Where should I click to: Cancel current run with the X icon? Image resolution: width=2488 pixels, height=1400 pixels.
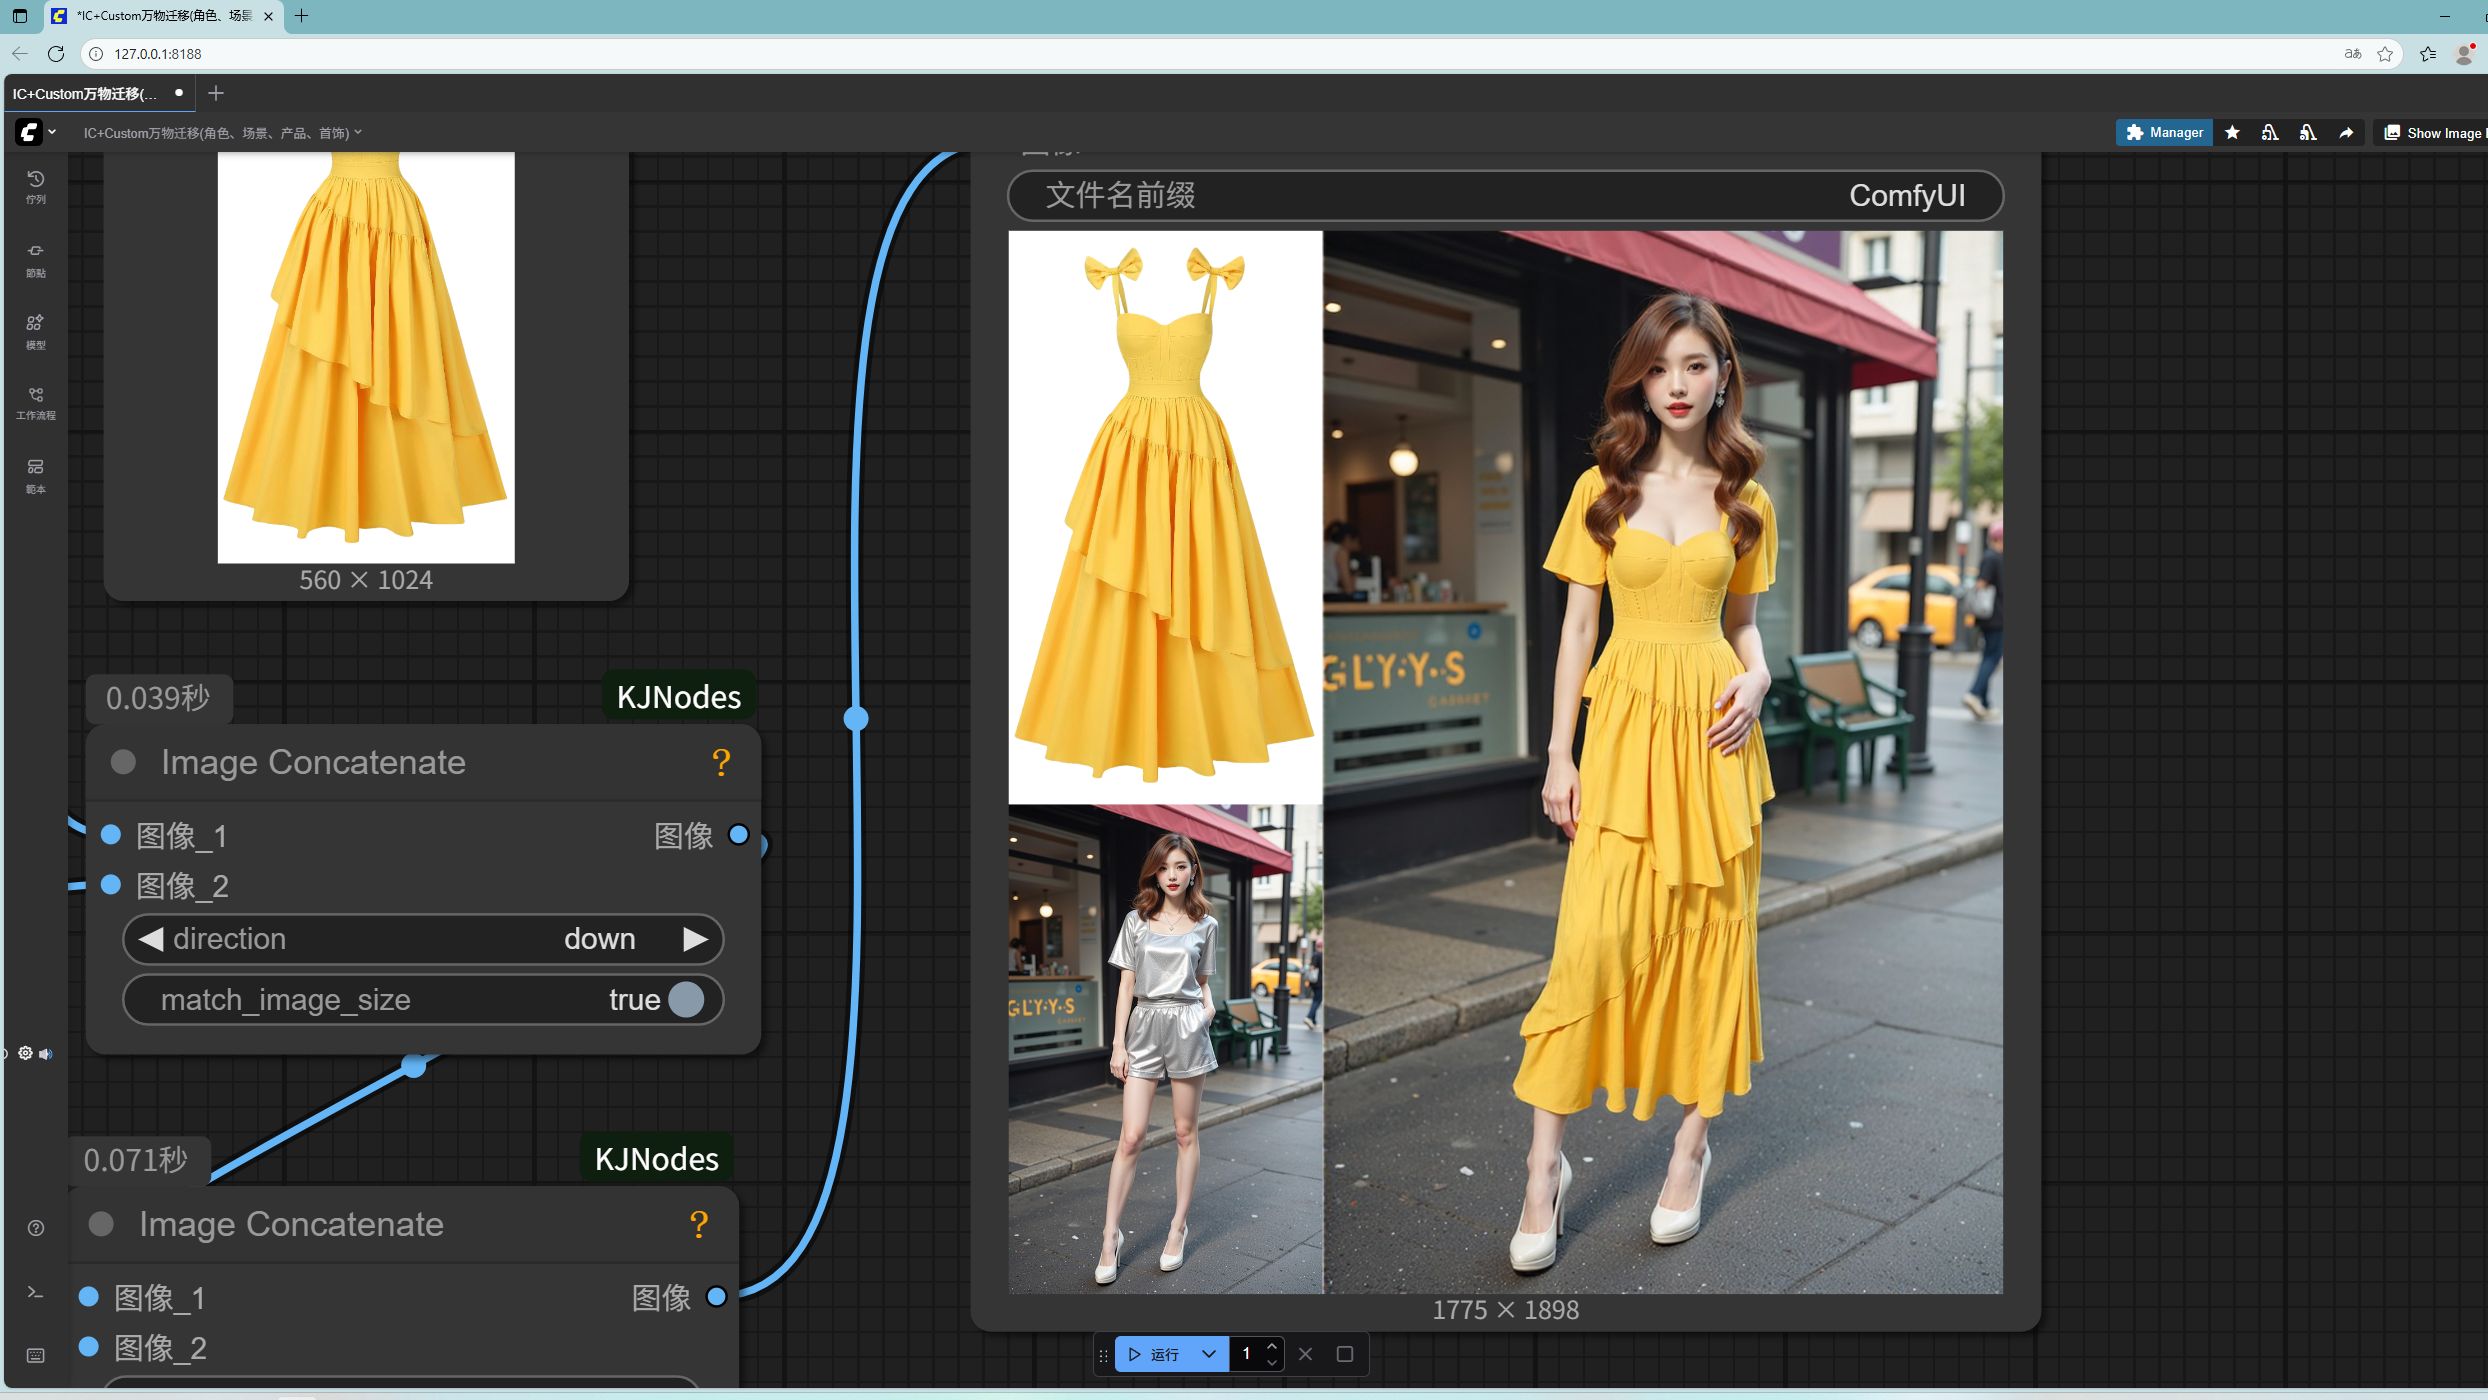[x=1305, y=1354]
